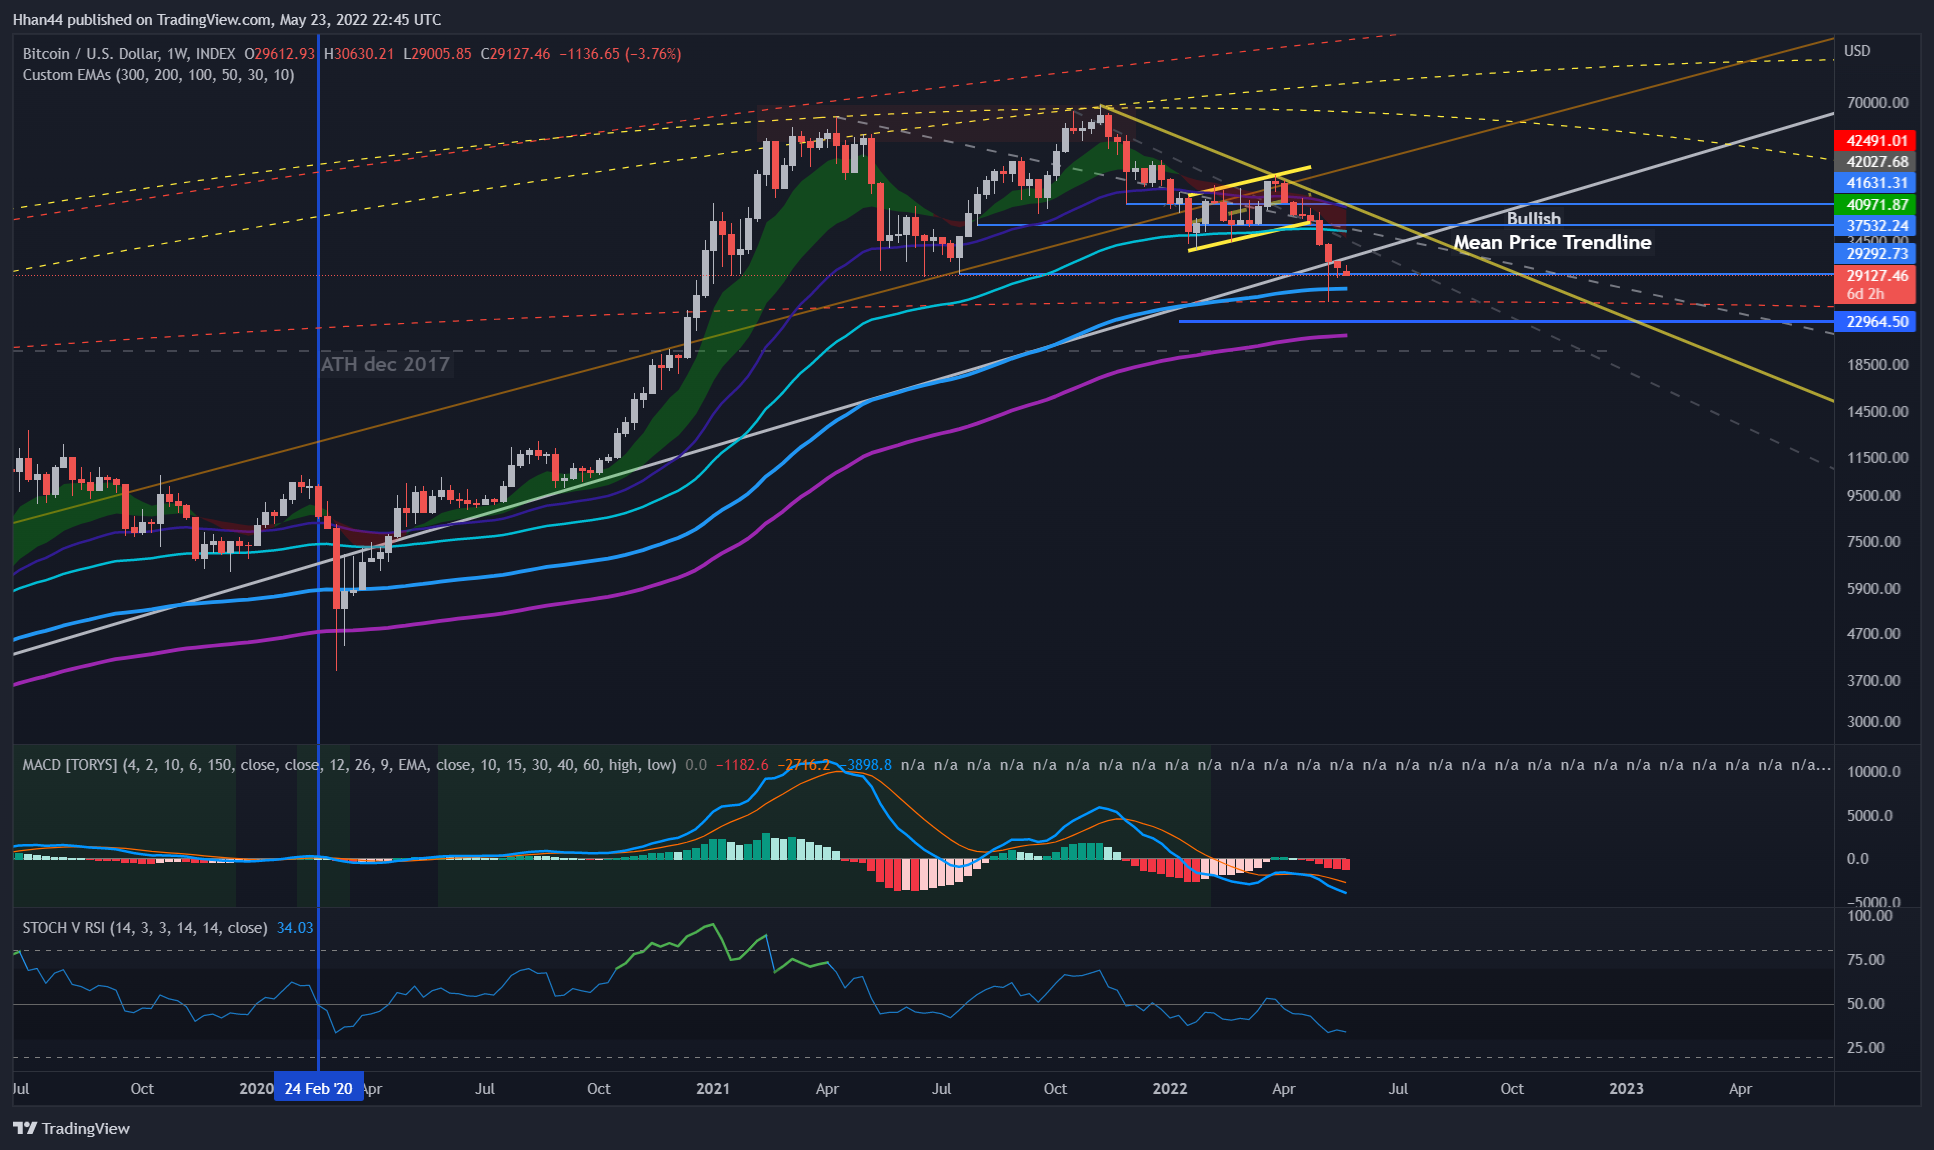Click the STOCH V RSI indicator legend
1934x1150 pixels.
point(145,928)
